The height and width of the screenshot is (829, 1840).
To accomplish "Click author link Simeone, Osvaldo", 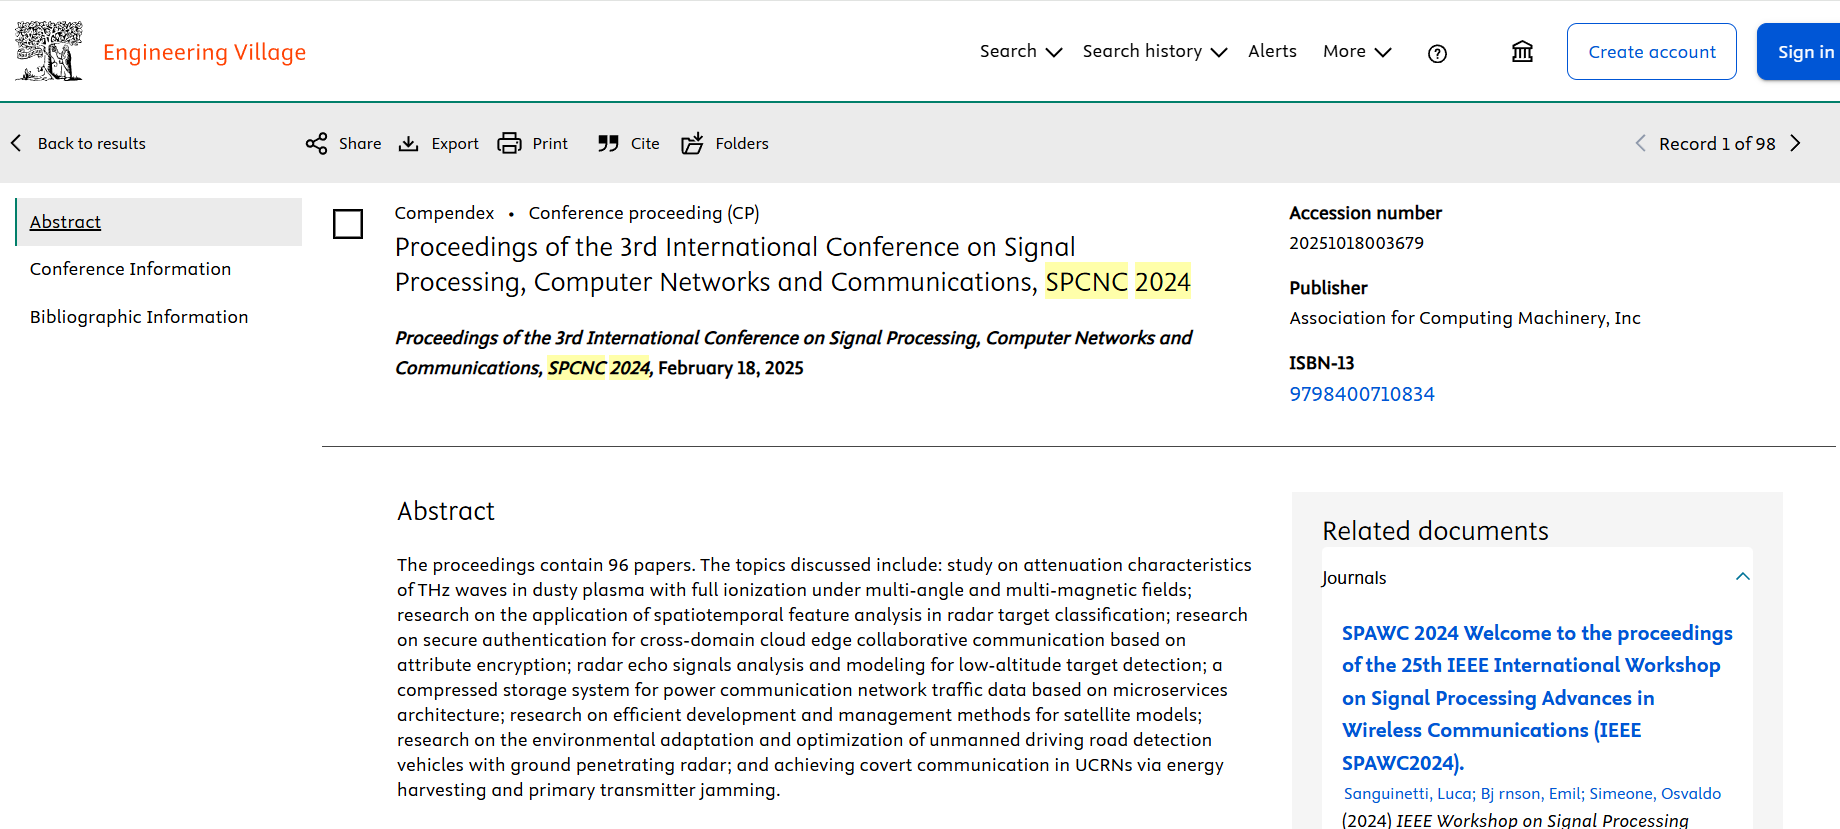I will (x=1655, y=793).
